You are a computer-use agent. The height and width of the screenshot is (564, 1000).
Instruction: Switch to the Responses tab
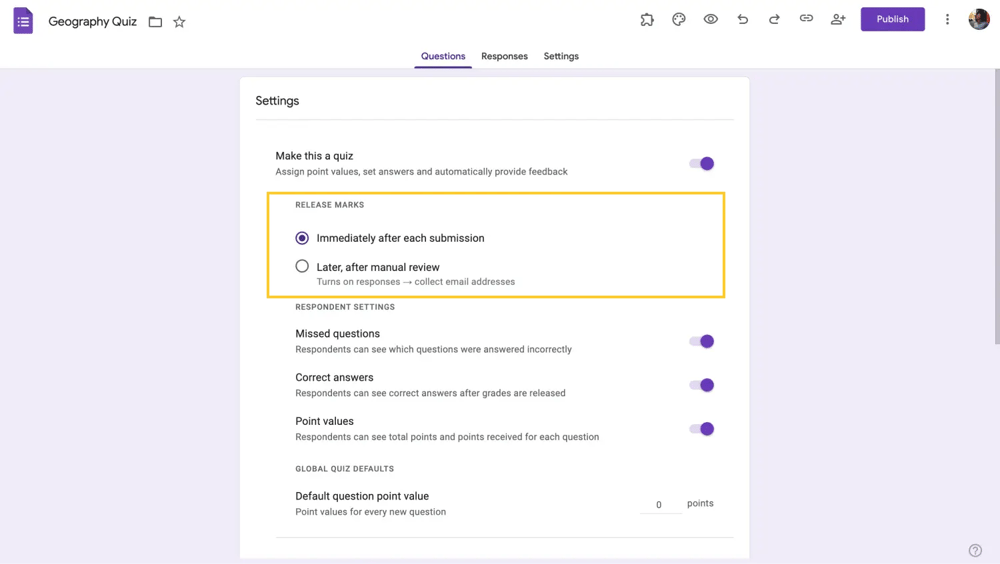coord(504,56)
